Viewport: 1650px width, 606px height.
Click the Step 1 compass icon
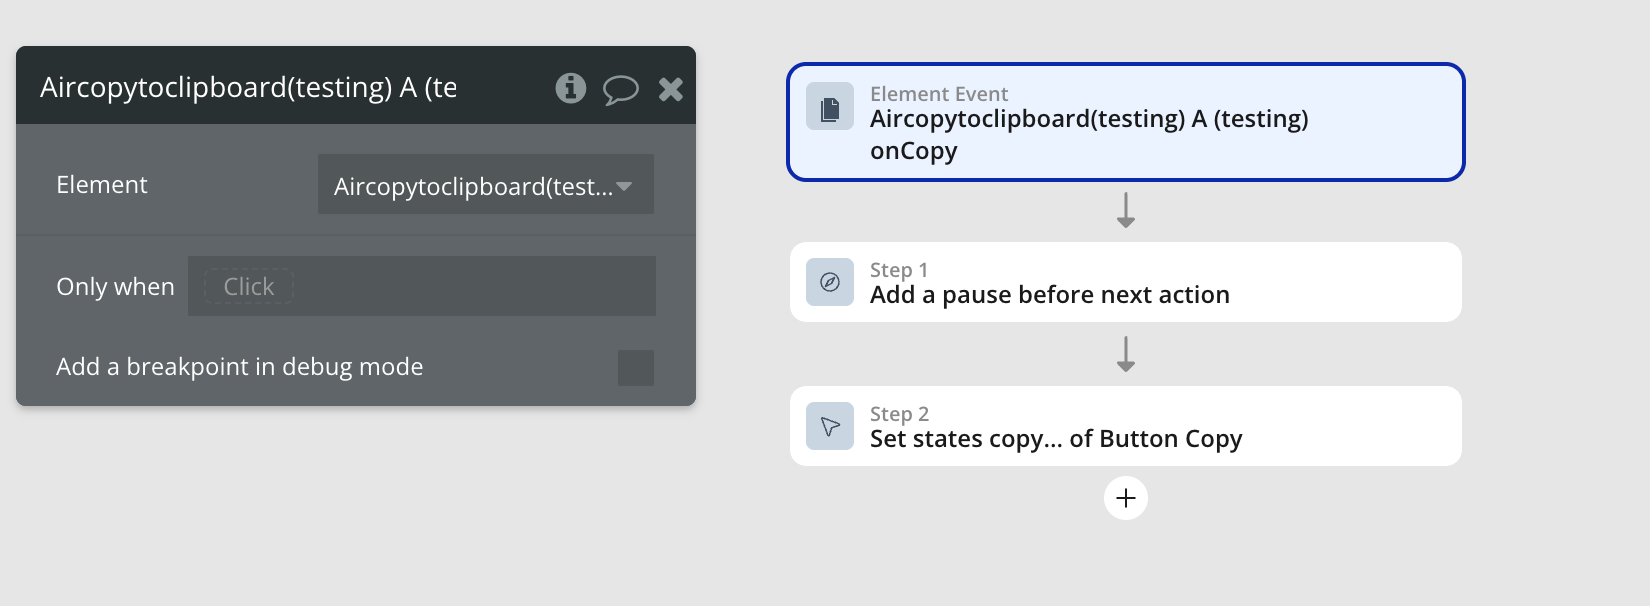(830, 283)
